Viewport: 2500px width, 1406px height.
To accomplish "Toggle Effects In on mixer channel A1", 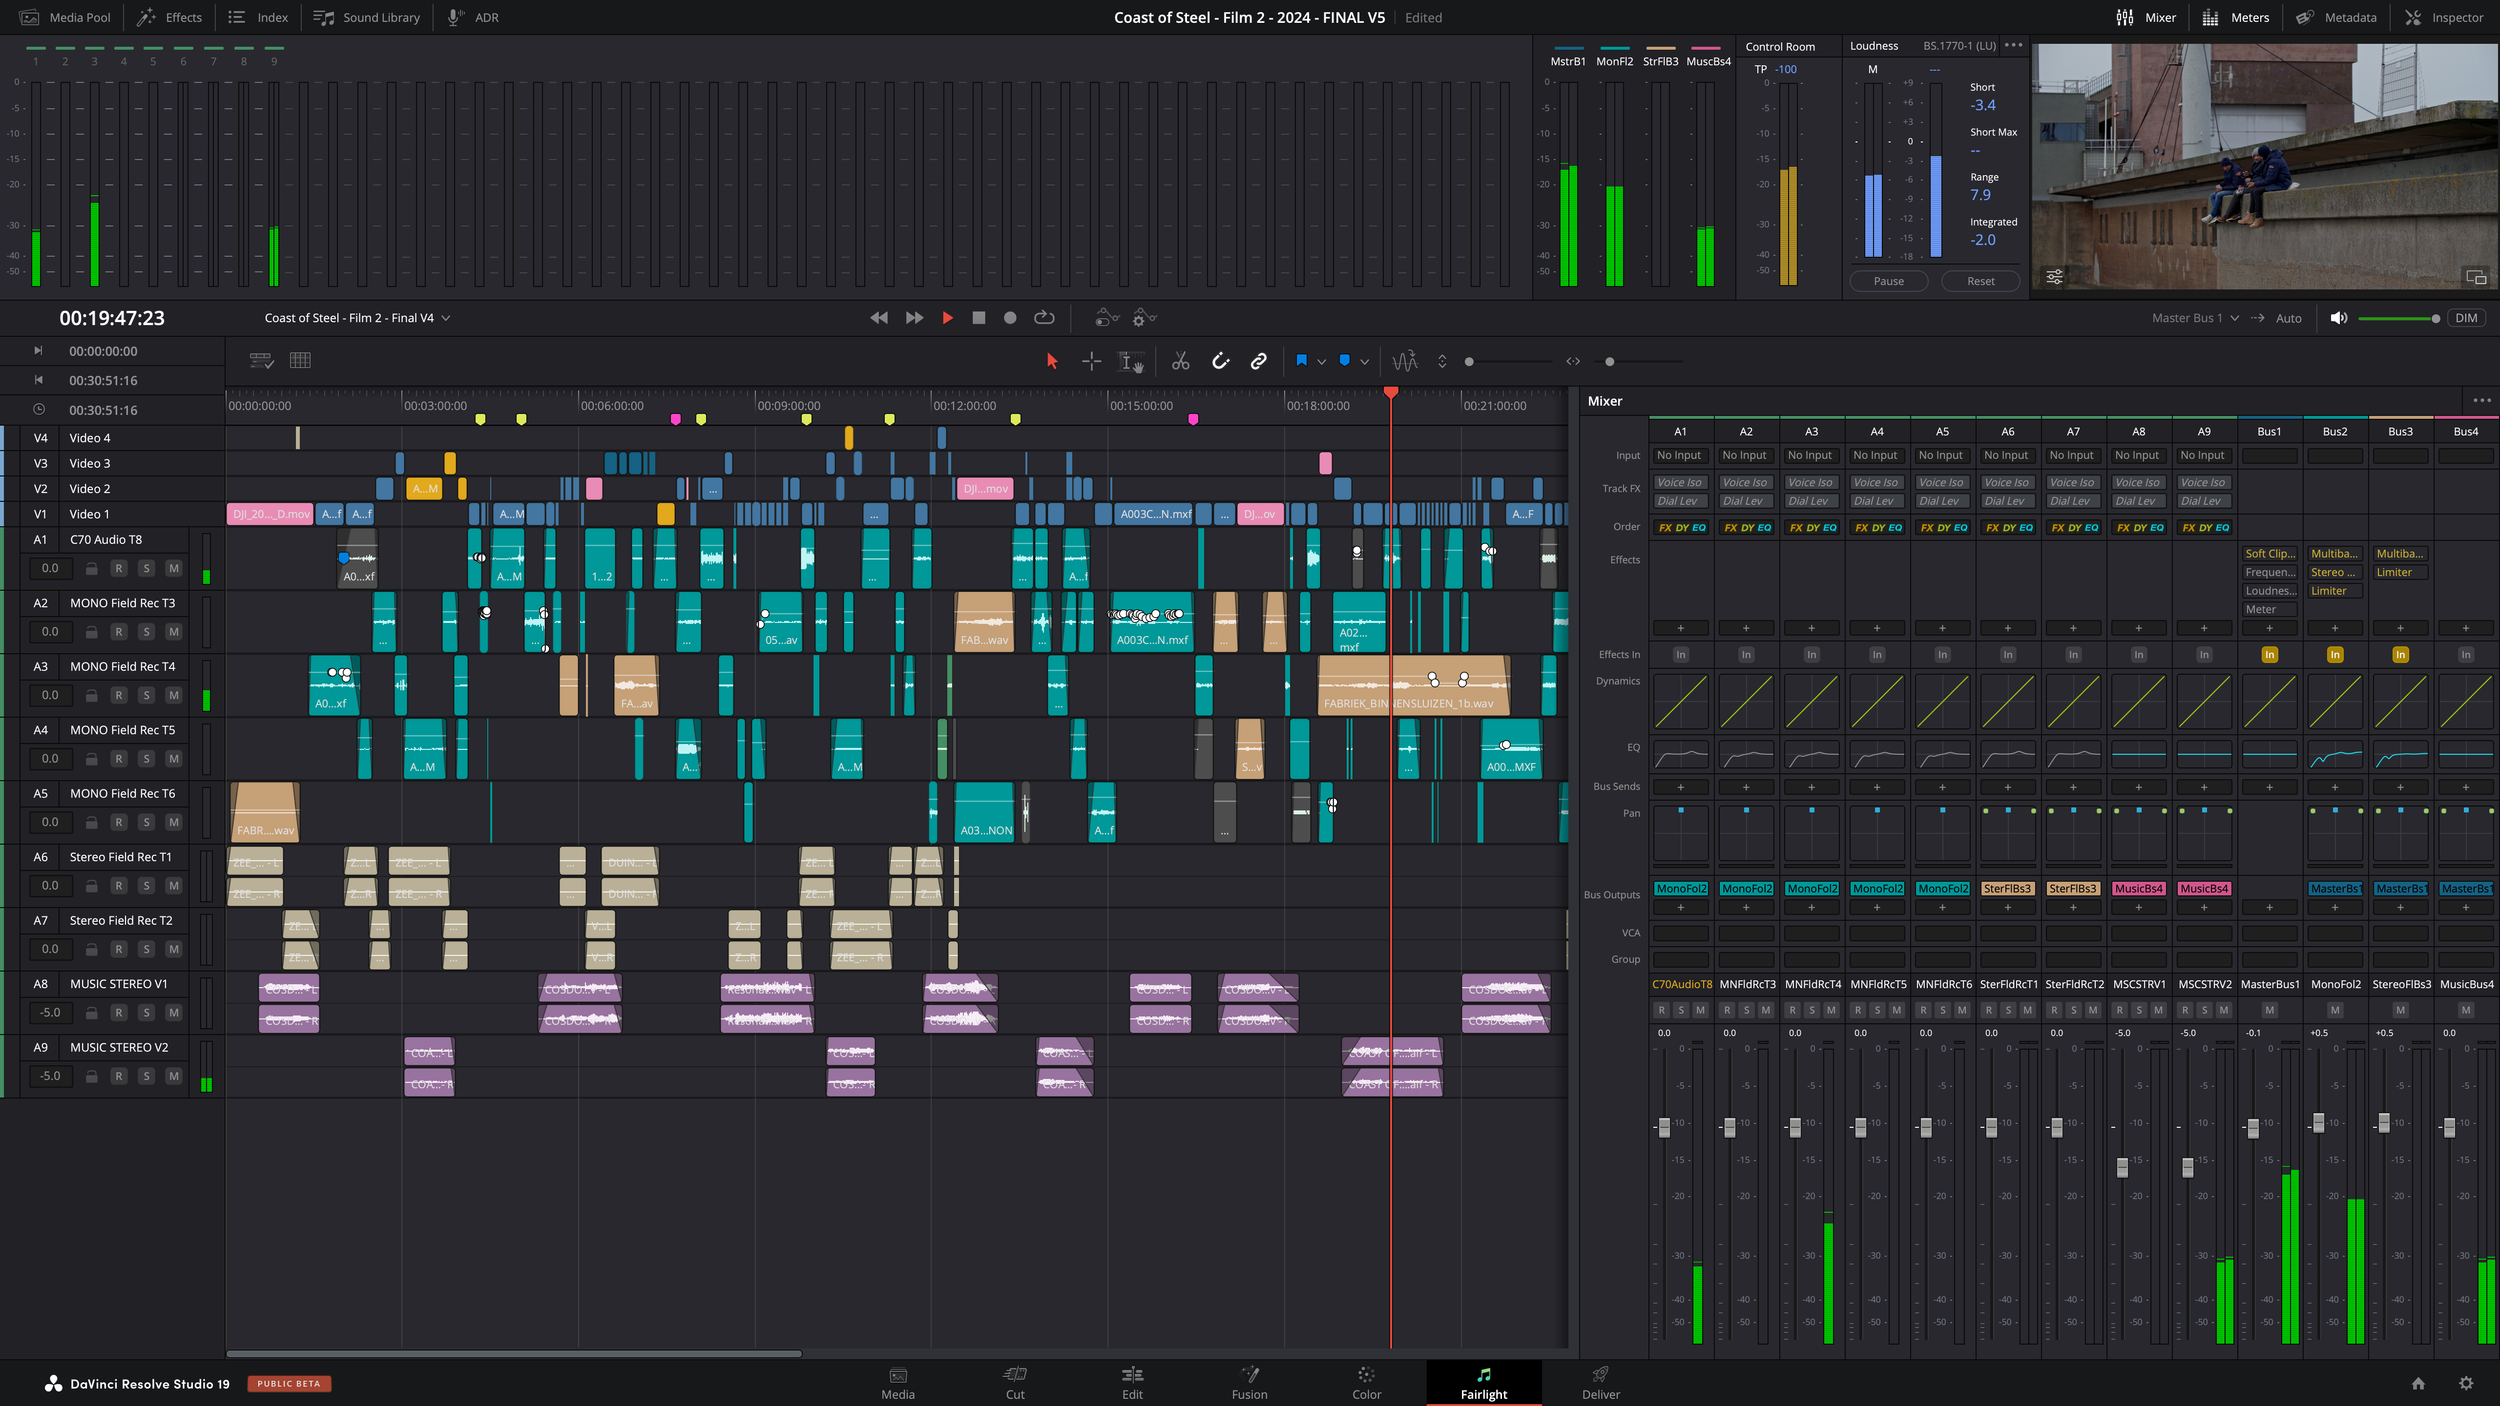I will [x=1680, y=655].
